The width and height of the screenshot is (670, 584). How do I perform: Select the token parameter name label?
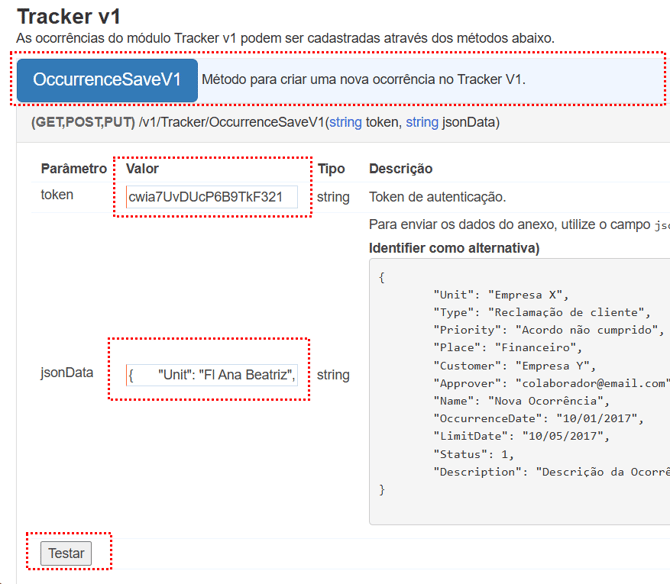tap(57, 195)
